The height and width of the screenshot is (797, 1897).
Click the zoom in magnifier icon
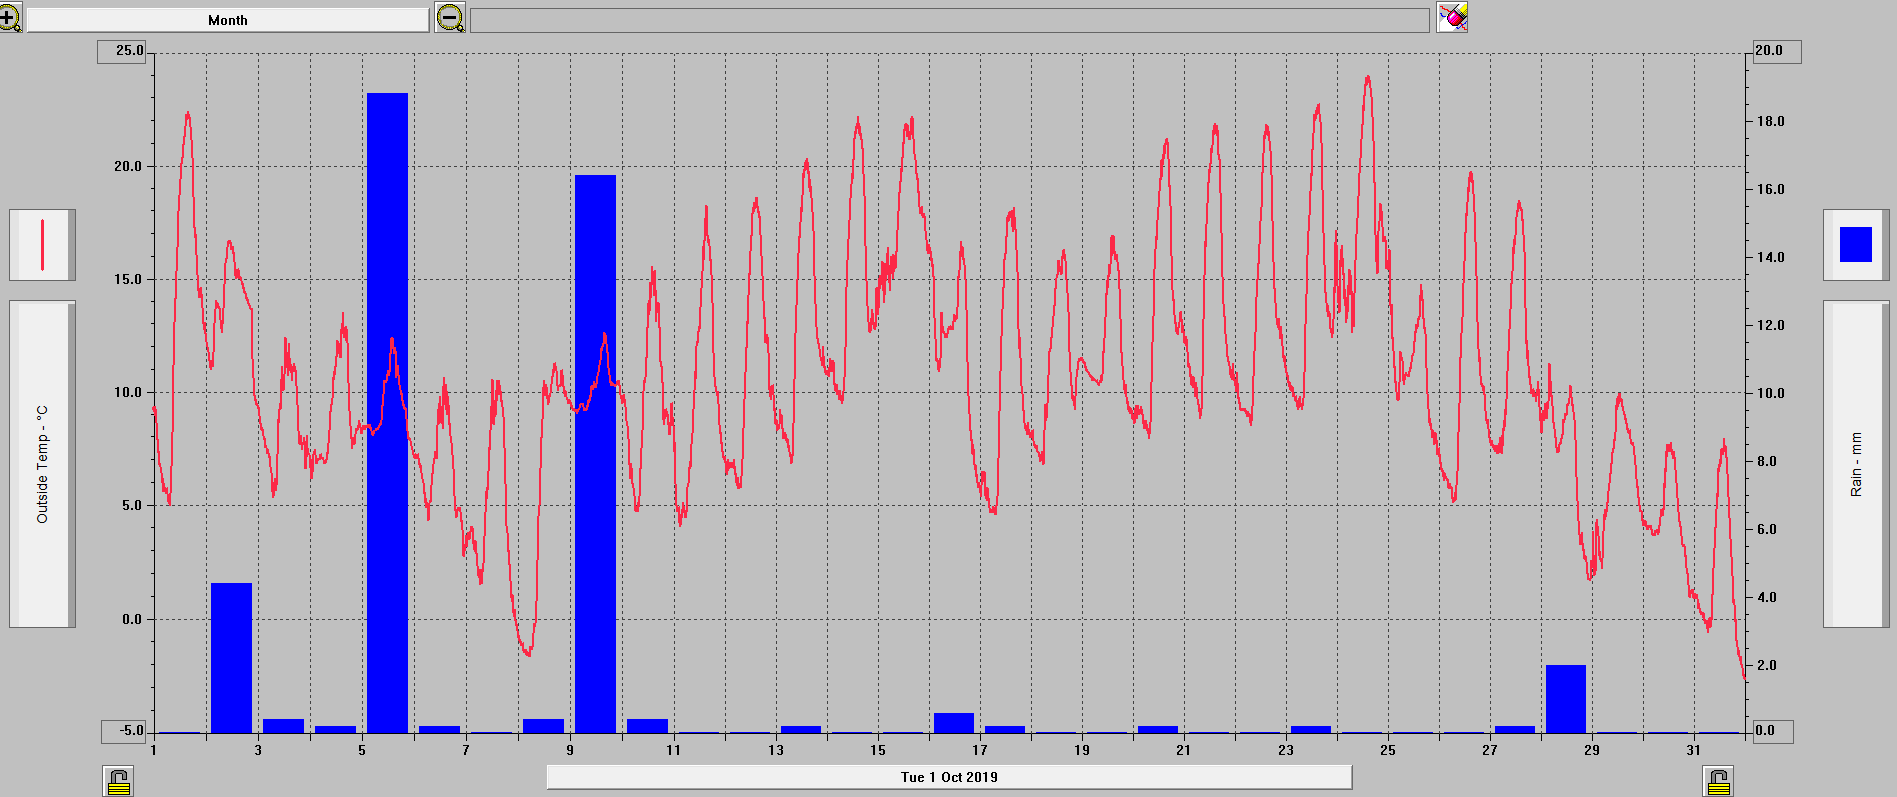pos(10,18)
